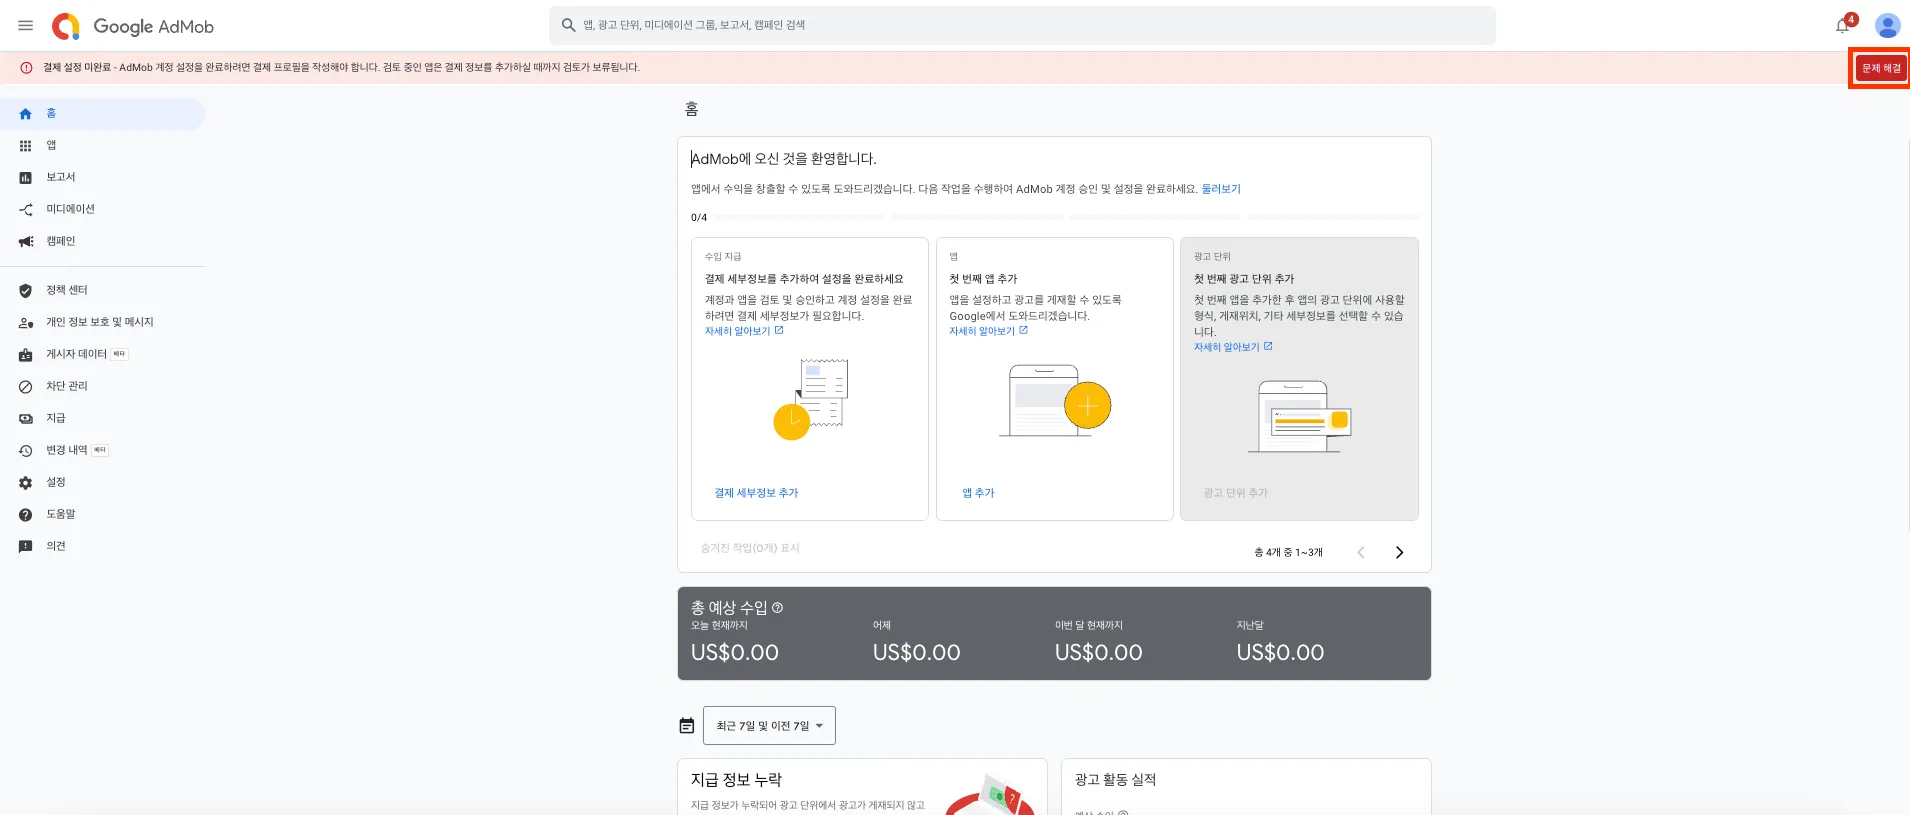
Task: Click the change history icon
Action: (26, 451)
